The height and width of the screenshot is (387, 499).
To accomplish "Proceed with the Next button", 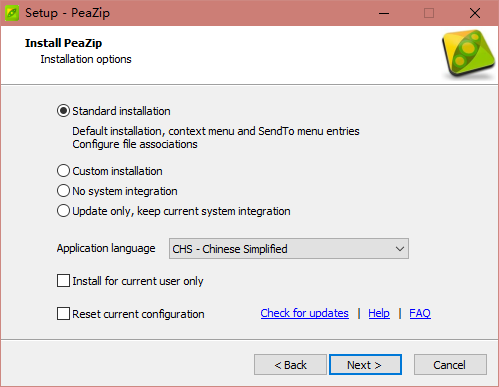I will 365,365.
